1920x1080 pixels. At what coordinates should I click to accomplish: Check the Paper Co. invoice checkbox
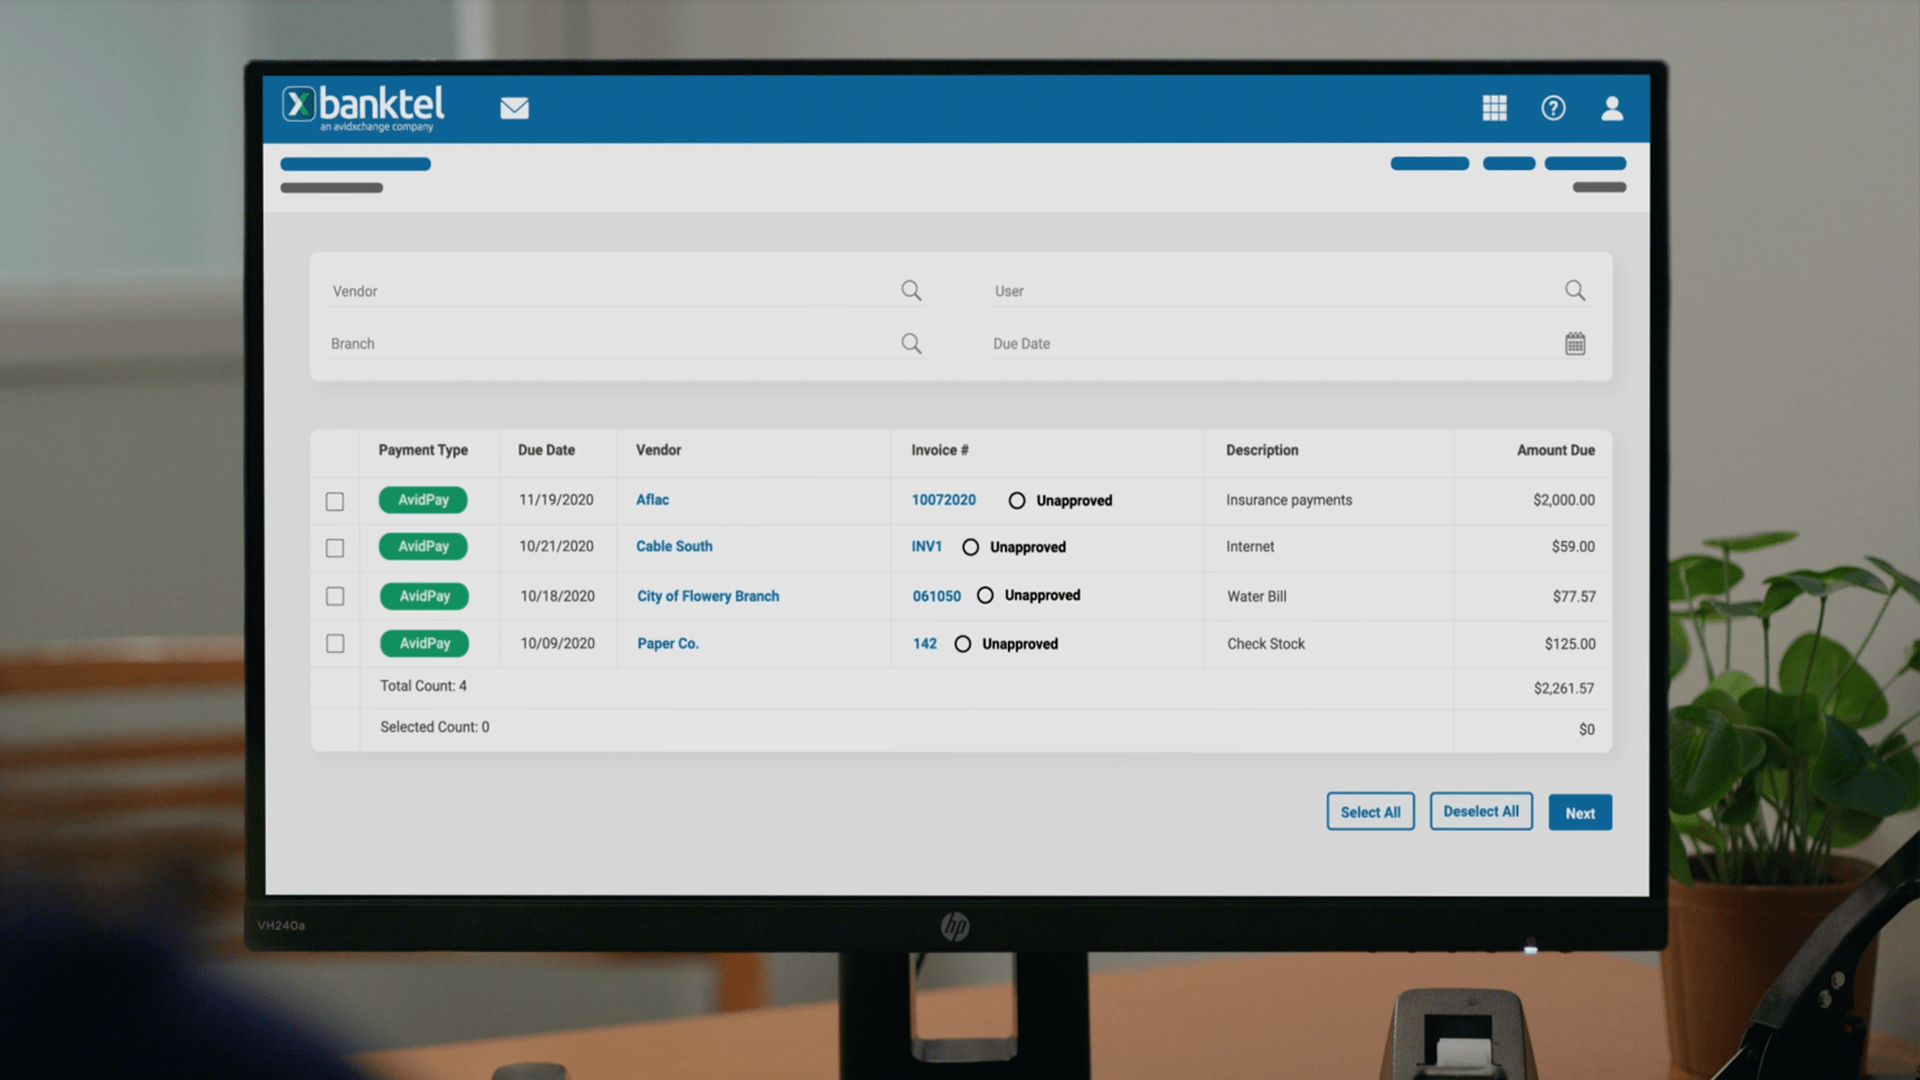335,644
